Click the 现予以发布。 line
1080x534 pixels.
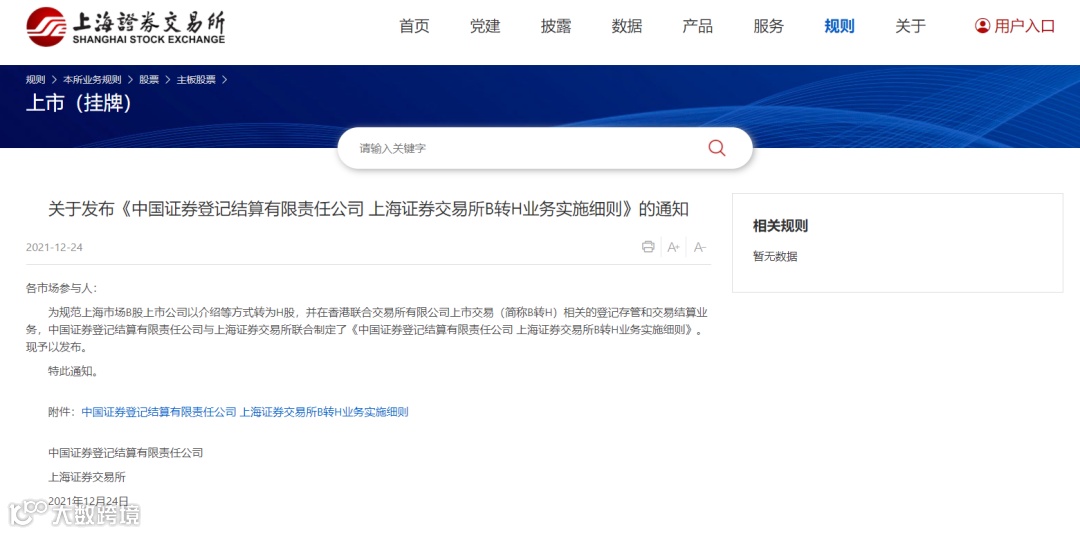point(56,348)
